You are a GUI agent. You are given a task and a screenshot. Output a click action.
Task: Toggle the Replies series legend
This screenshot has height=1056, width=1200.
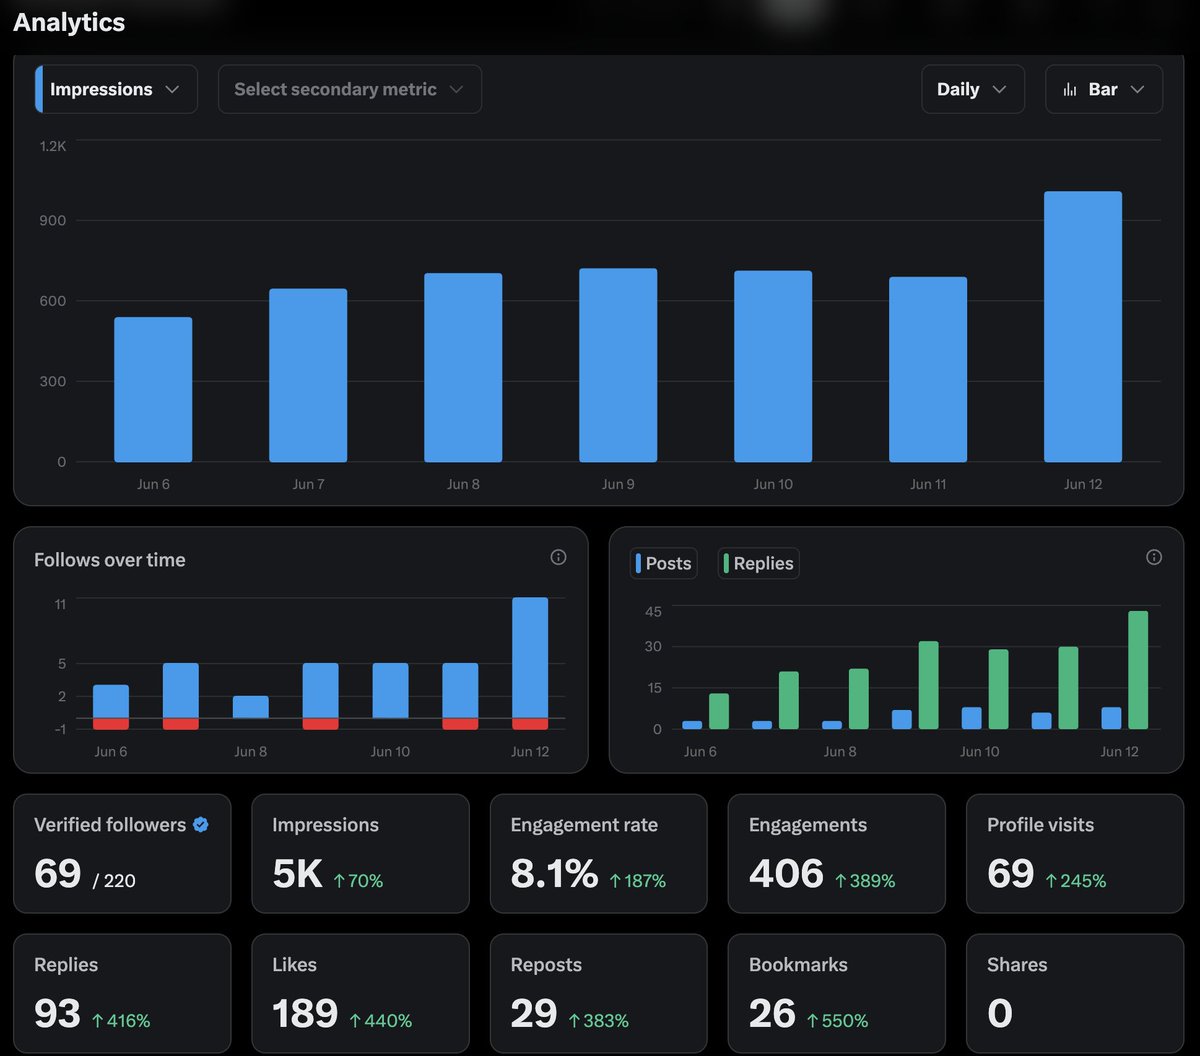(758, 563)
